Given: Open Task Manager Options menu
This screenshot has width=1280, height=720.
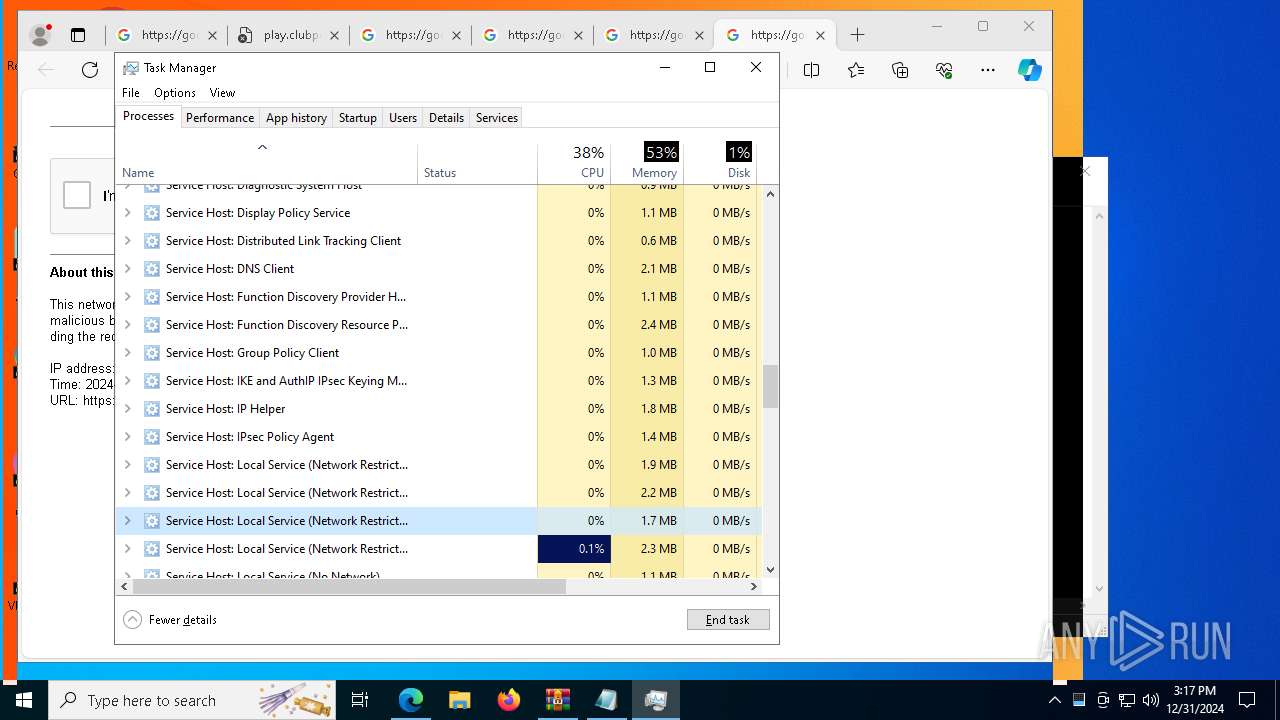Looking at the screenshot, I should pos(175,93).
